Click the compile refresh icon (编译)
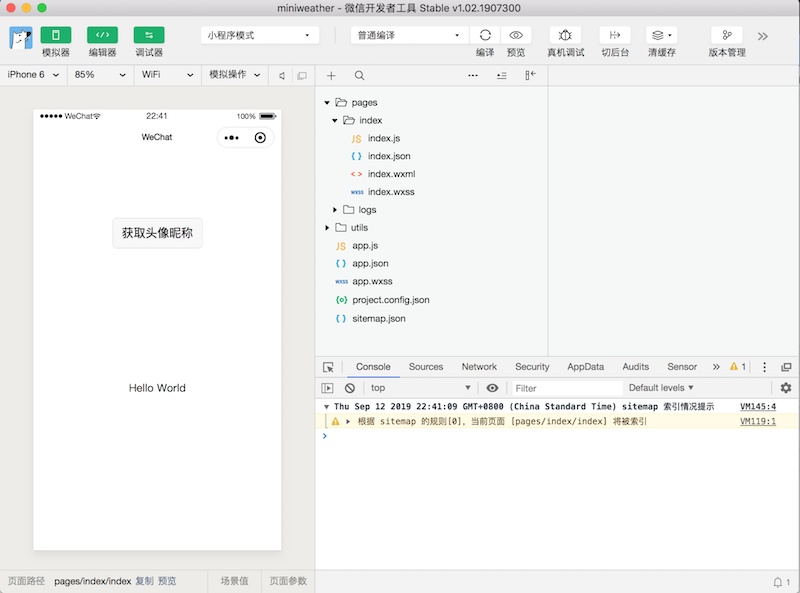The image size is (800, 593). (x=485, y=35)
